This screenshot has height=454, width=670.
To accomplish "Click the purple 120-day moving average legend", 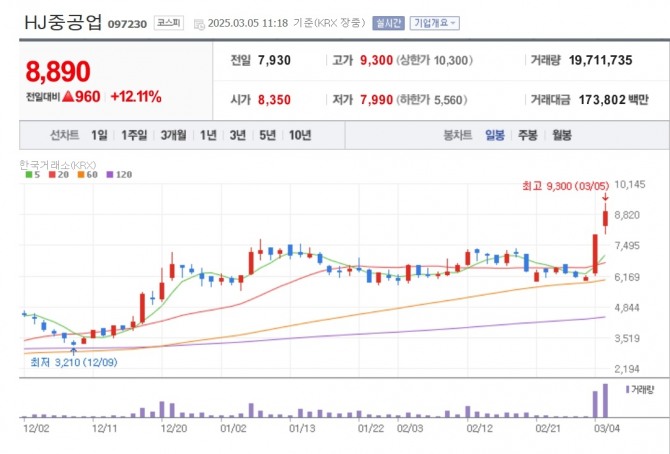I will click(x=119, y=174).
